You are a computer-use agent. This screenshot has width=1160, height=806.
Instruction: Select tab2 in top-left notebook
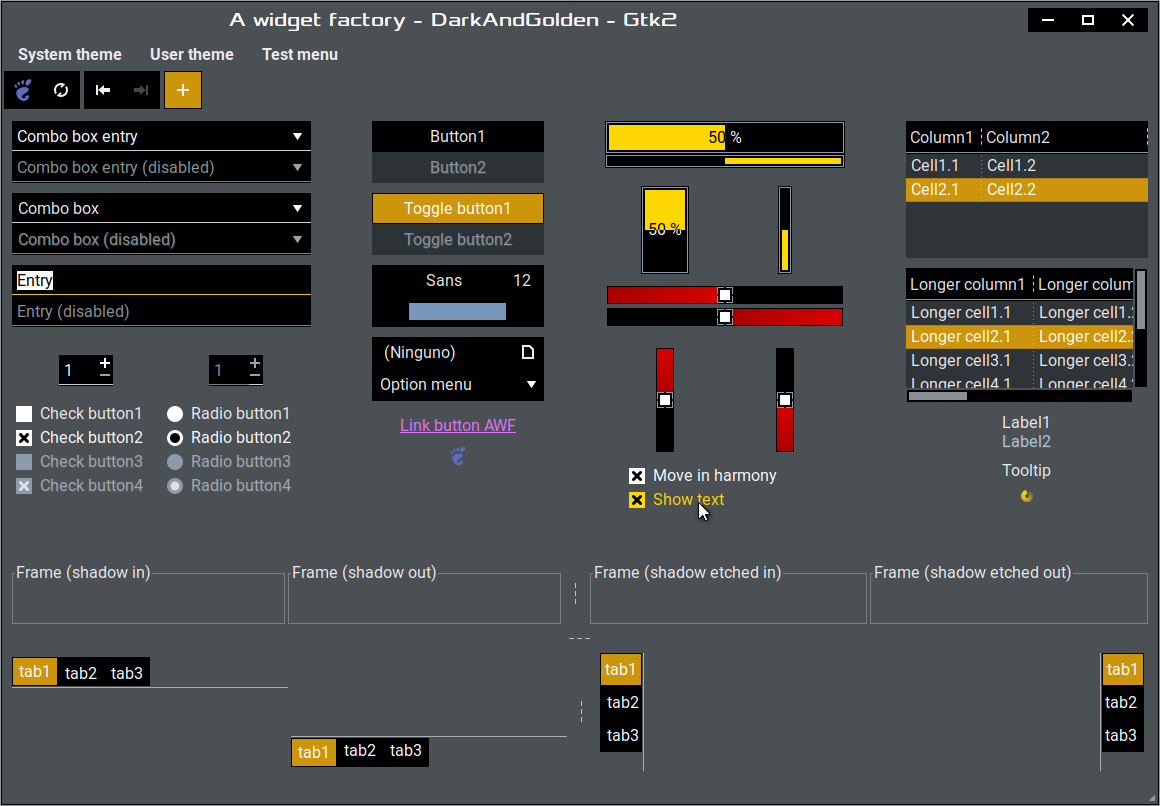click(81, 673)
